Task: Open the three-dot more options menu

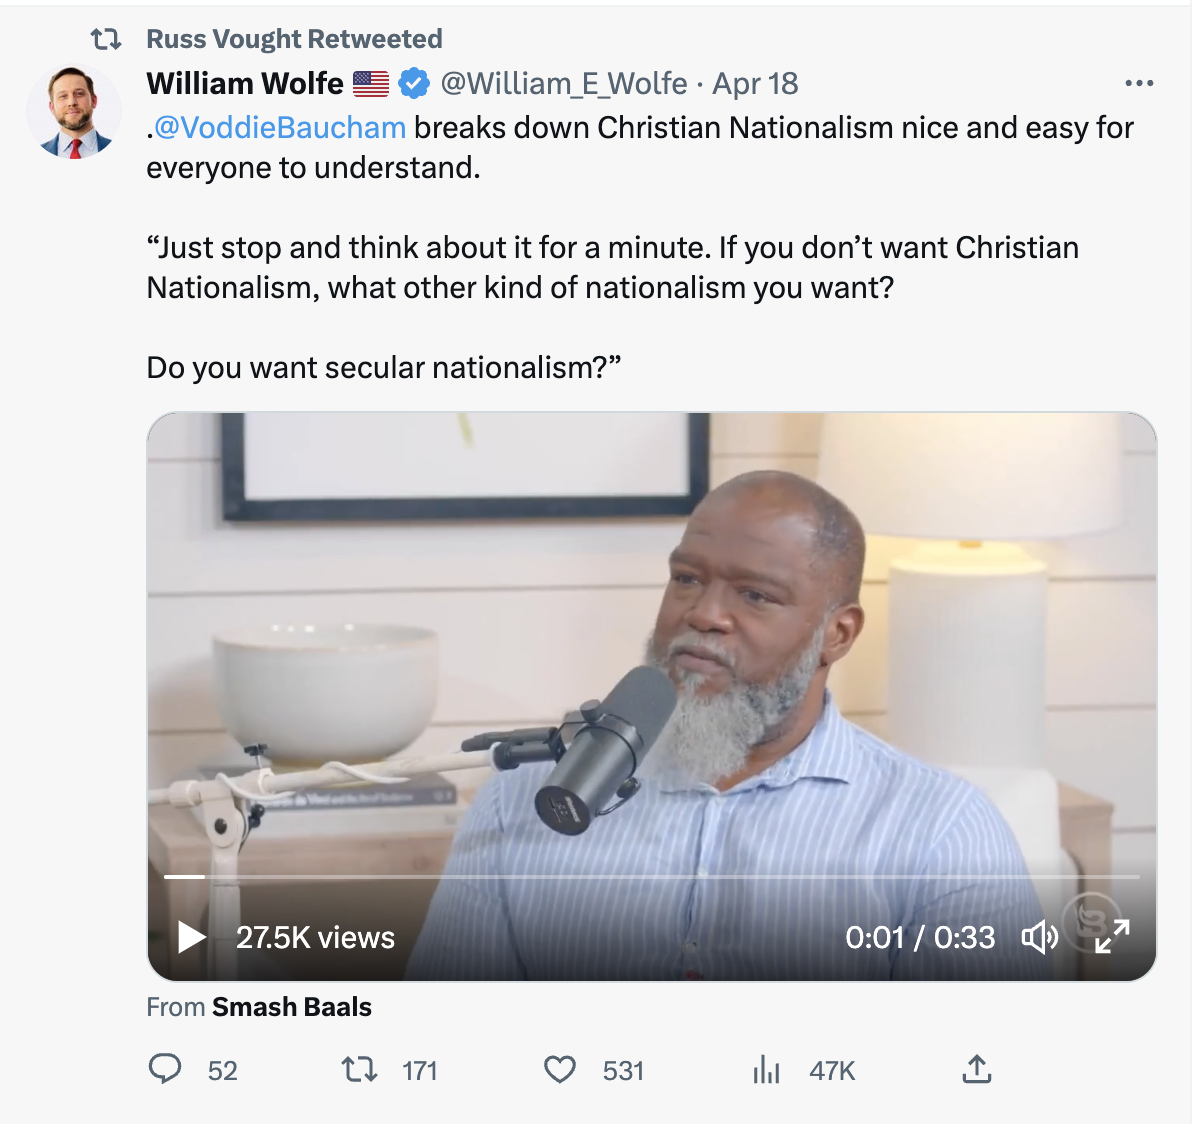Action: tap(1139, 84)
